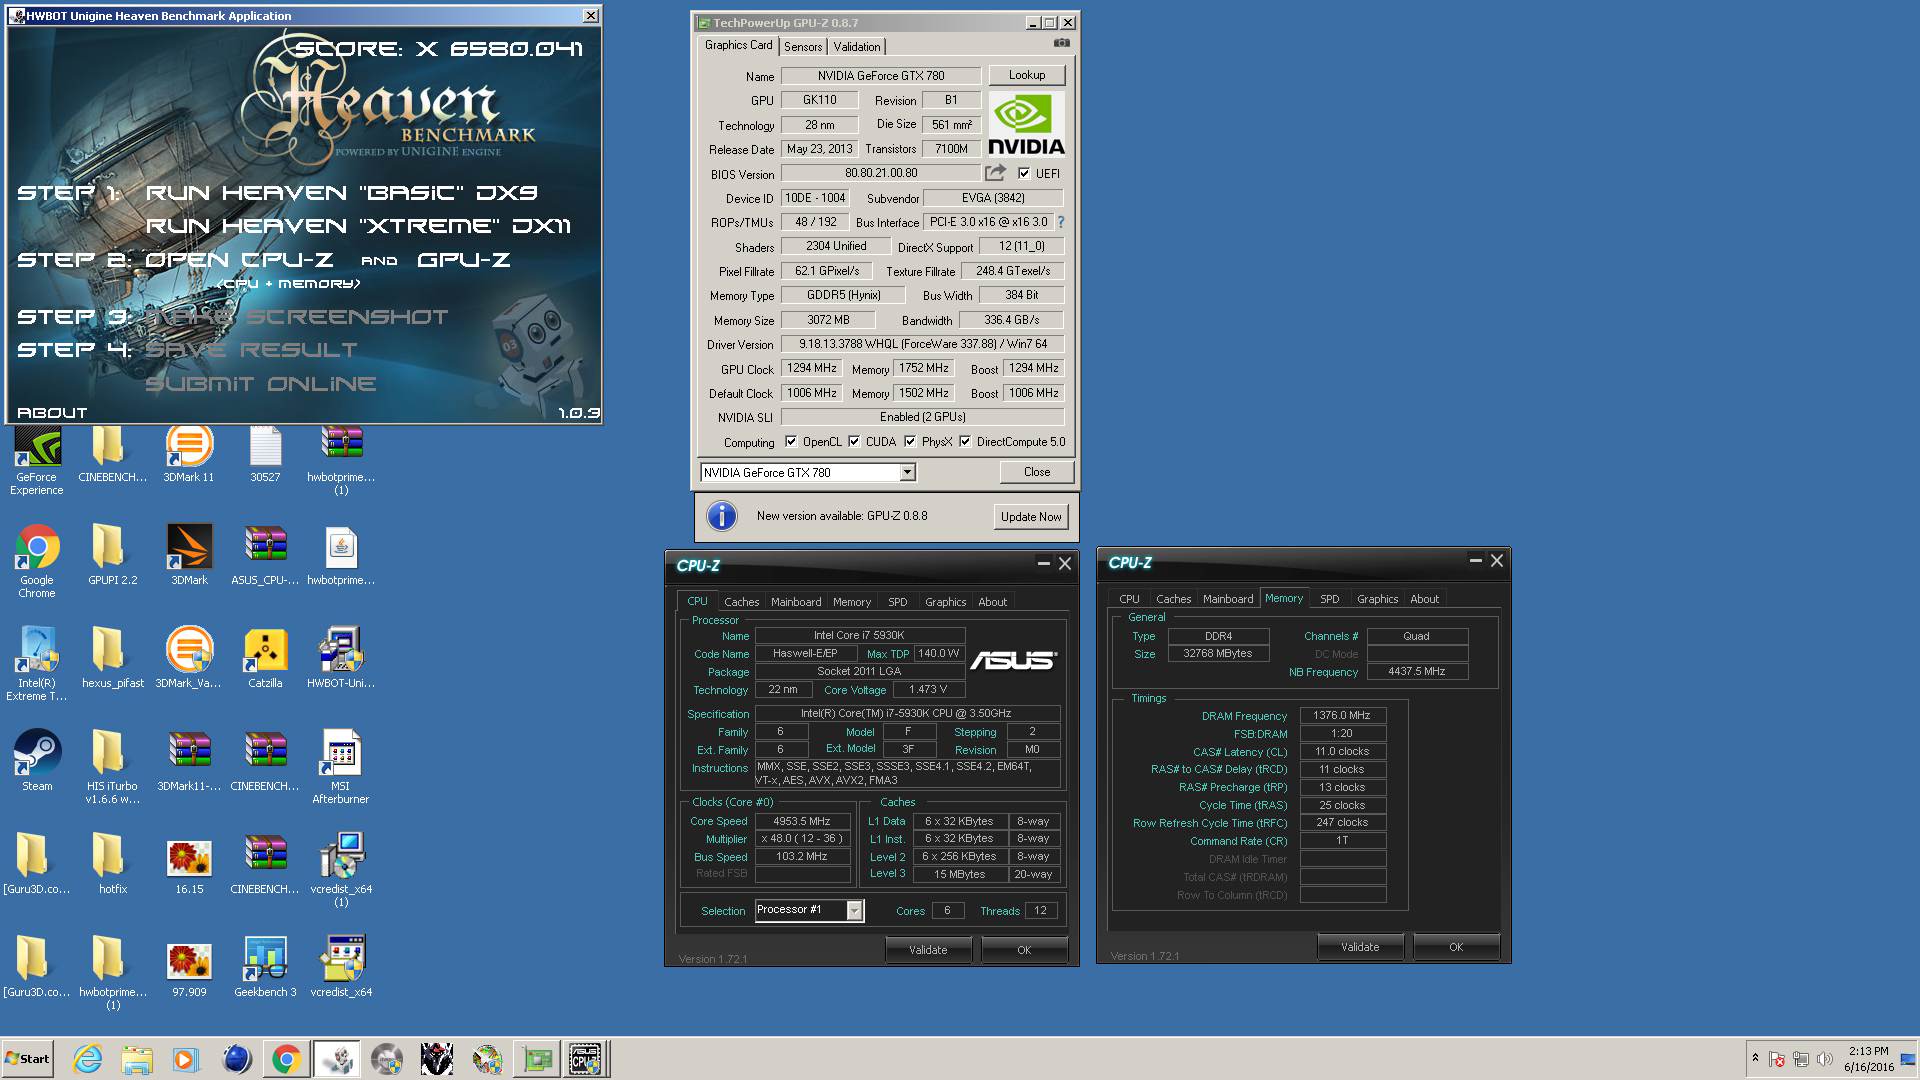Open the Caches tab in the left CPU-Z window
Image resolution: width=1920 pixels, height=1080 pixels.
tap(742, 602)
